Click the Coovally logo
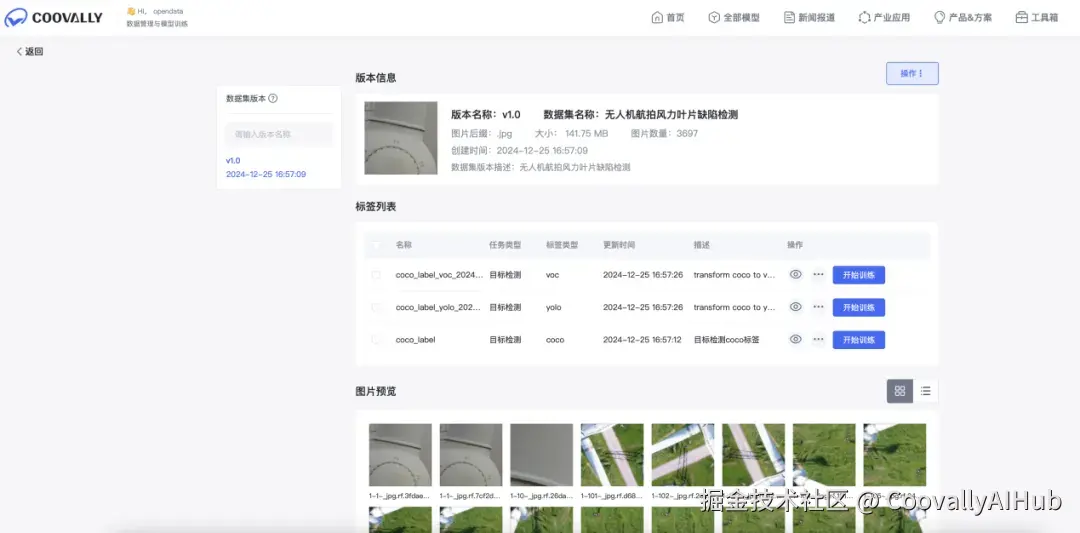Image resolution: width=1080 pixels, height=533 pixels. point(53,17)
